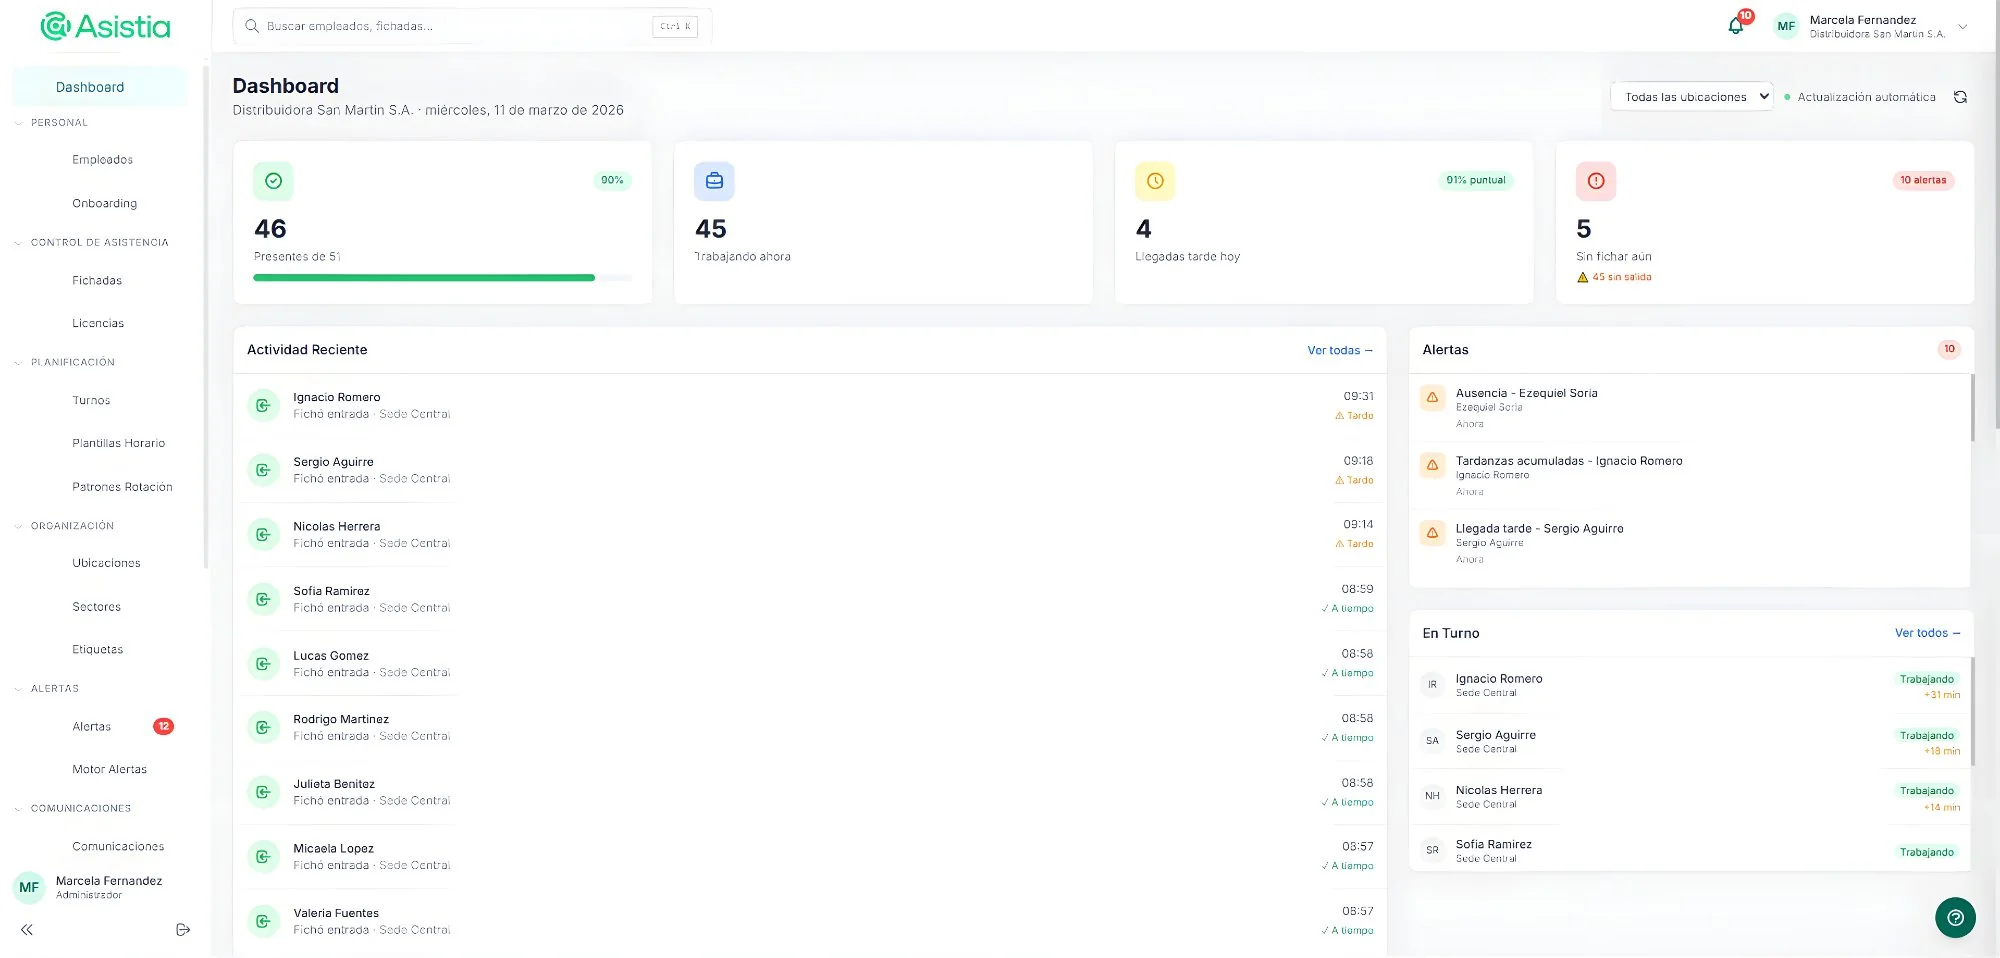Click the refresh icon near Actualización automática

coord(1959,97)
